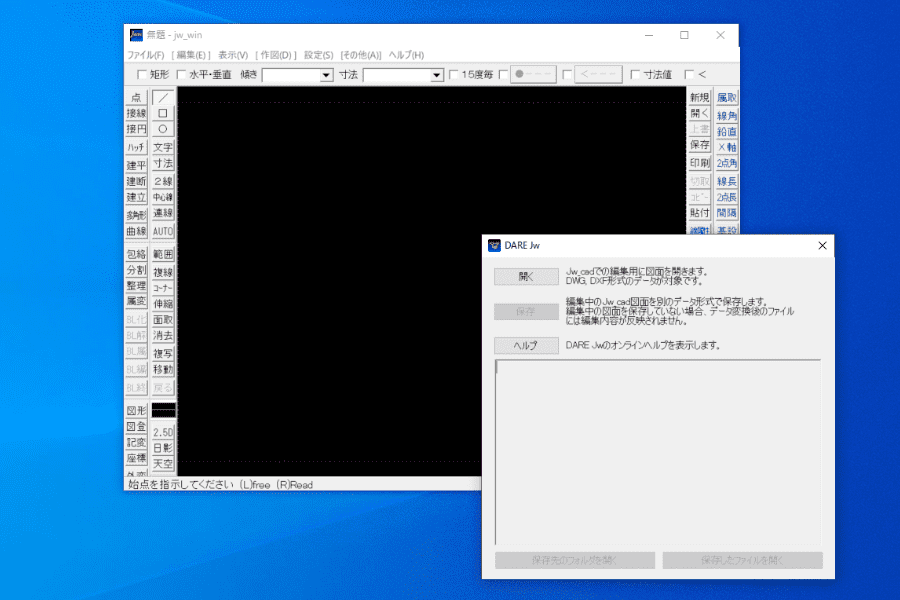Viewport: 900px width, 600px height.
Task: Activate the 連線 continuous line tool
Action: coord(163,213)
